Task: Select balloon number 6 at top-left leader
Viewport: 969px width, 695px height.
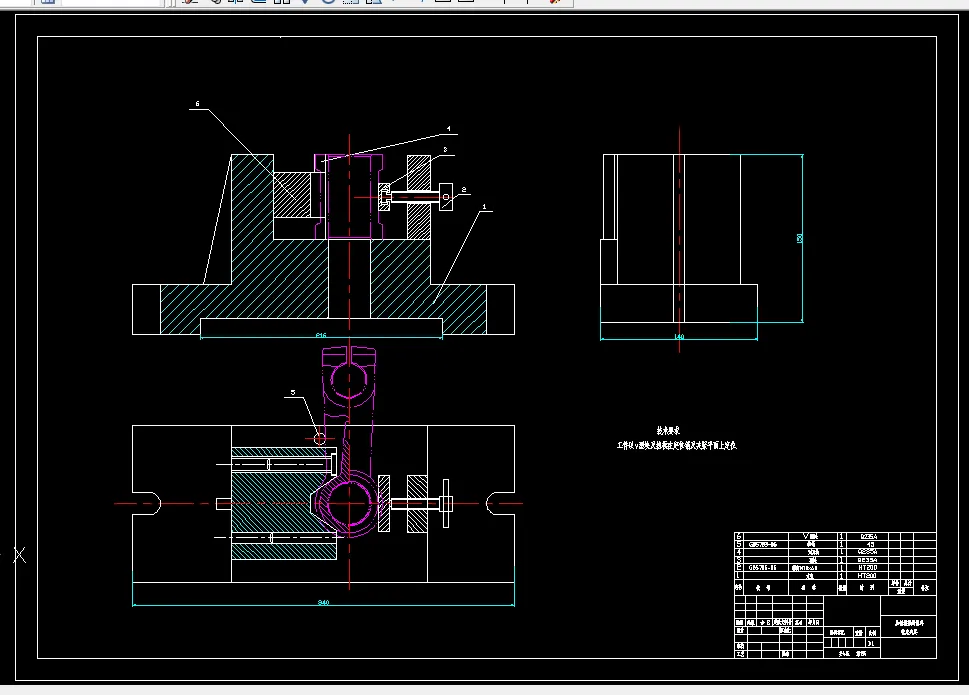Action: click(x=197, y=104)
